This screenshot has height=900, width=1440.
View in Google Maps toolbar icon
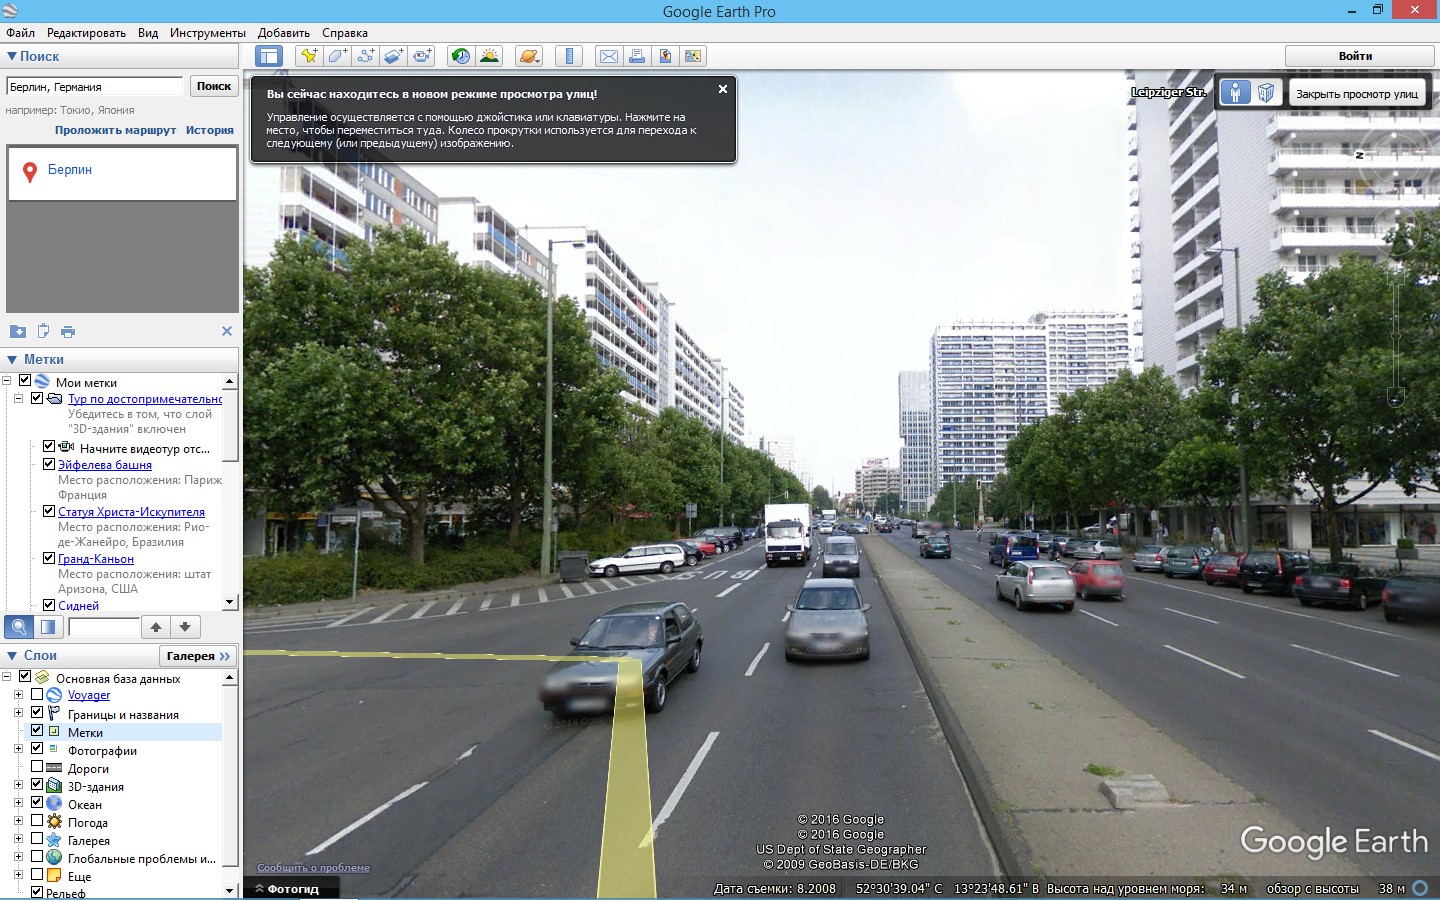point(692,56)
